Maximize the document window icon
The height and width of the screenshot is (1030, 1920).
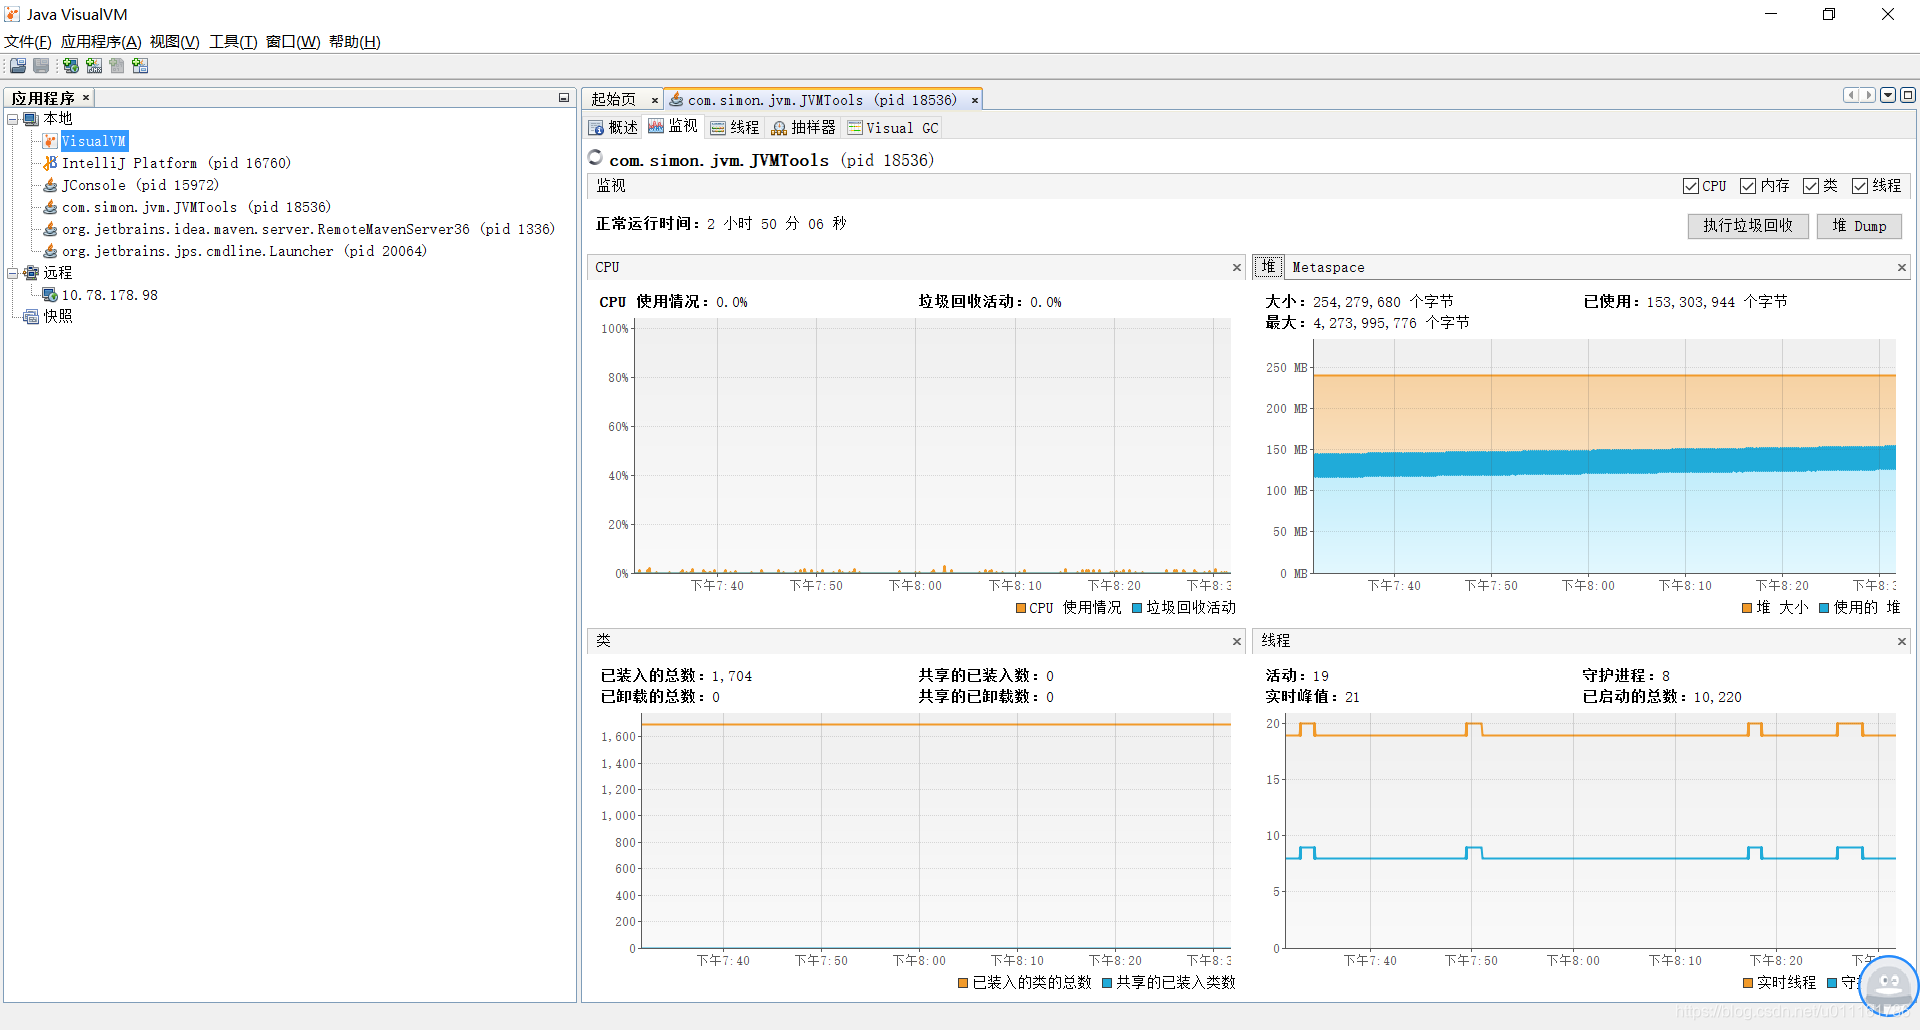(x=1908, y=95)
